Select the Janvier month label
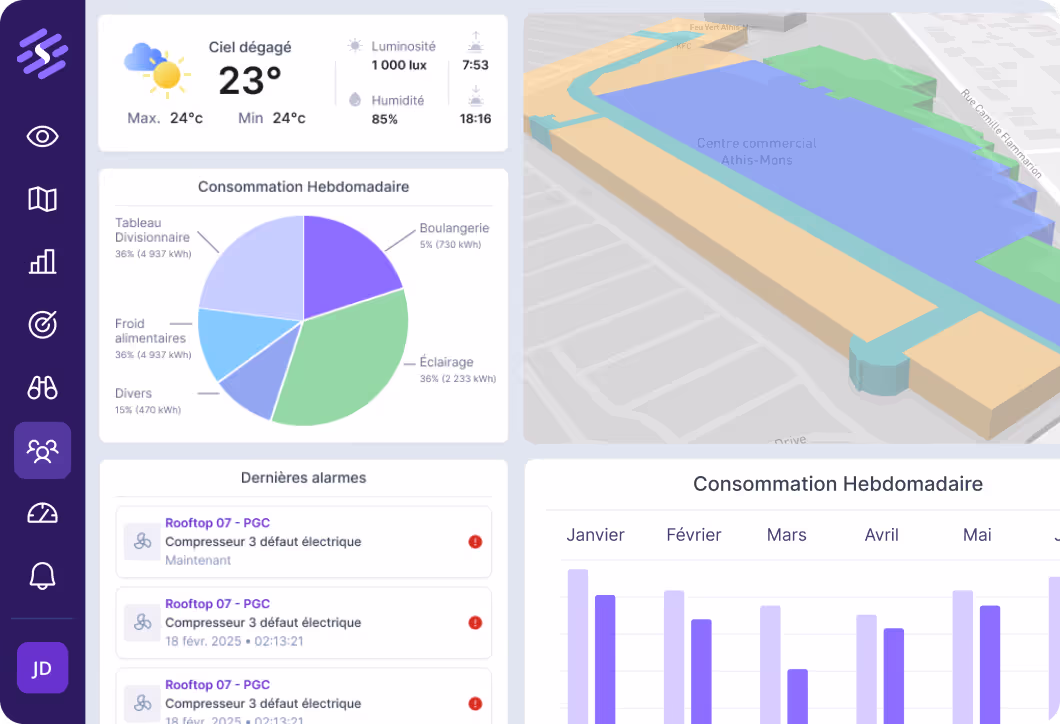This screenshot has width=1060, height=724. [596, 535]
